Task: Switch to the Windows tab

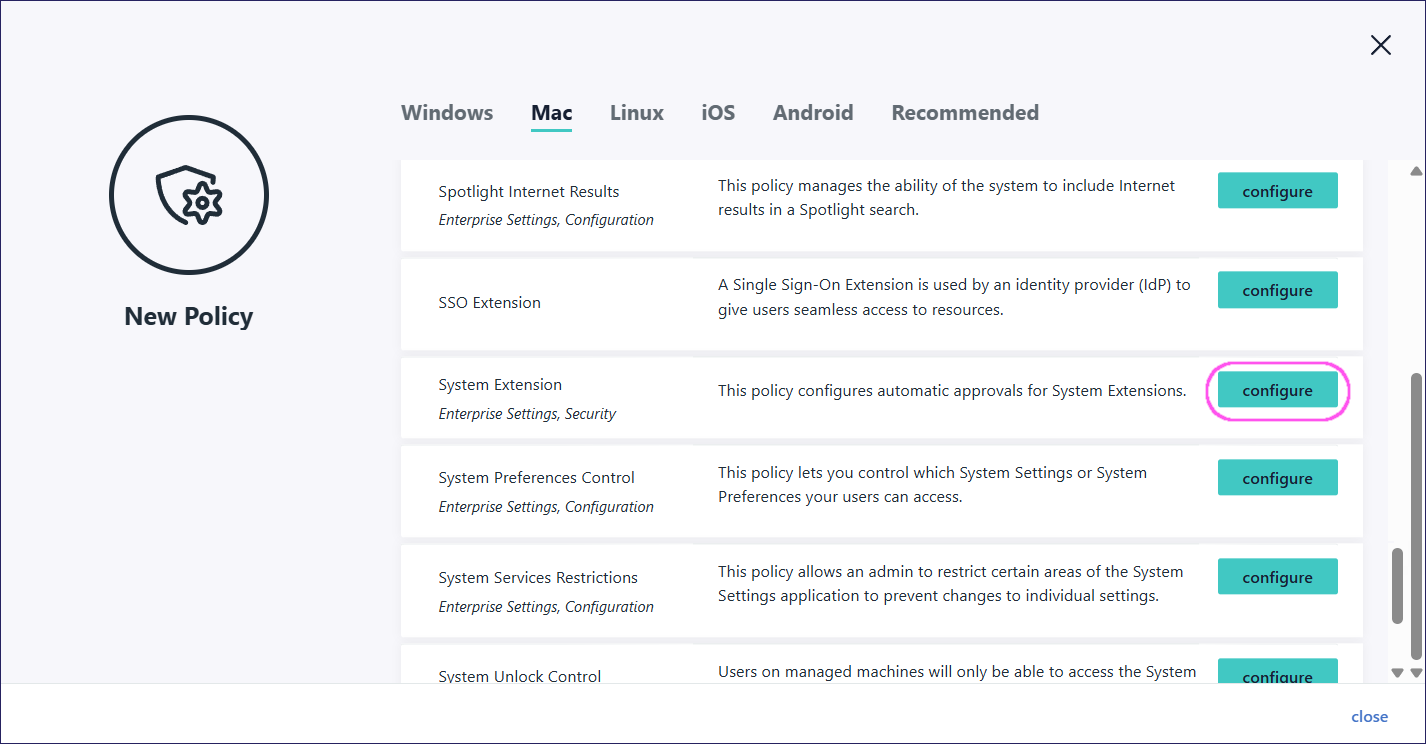Action: click(x=447, y=113)
